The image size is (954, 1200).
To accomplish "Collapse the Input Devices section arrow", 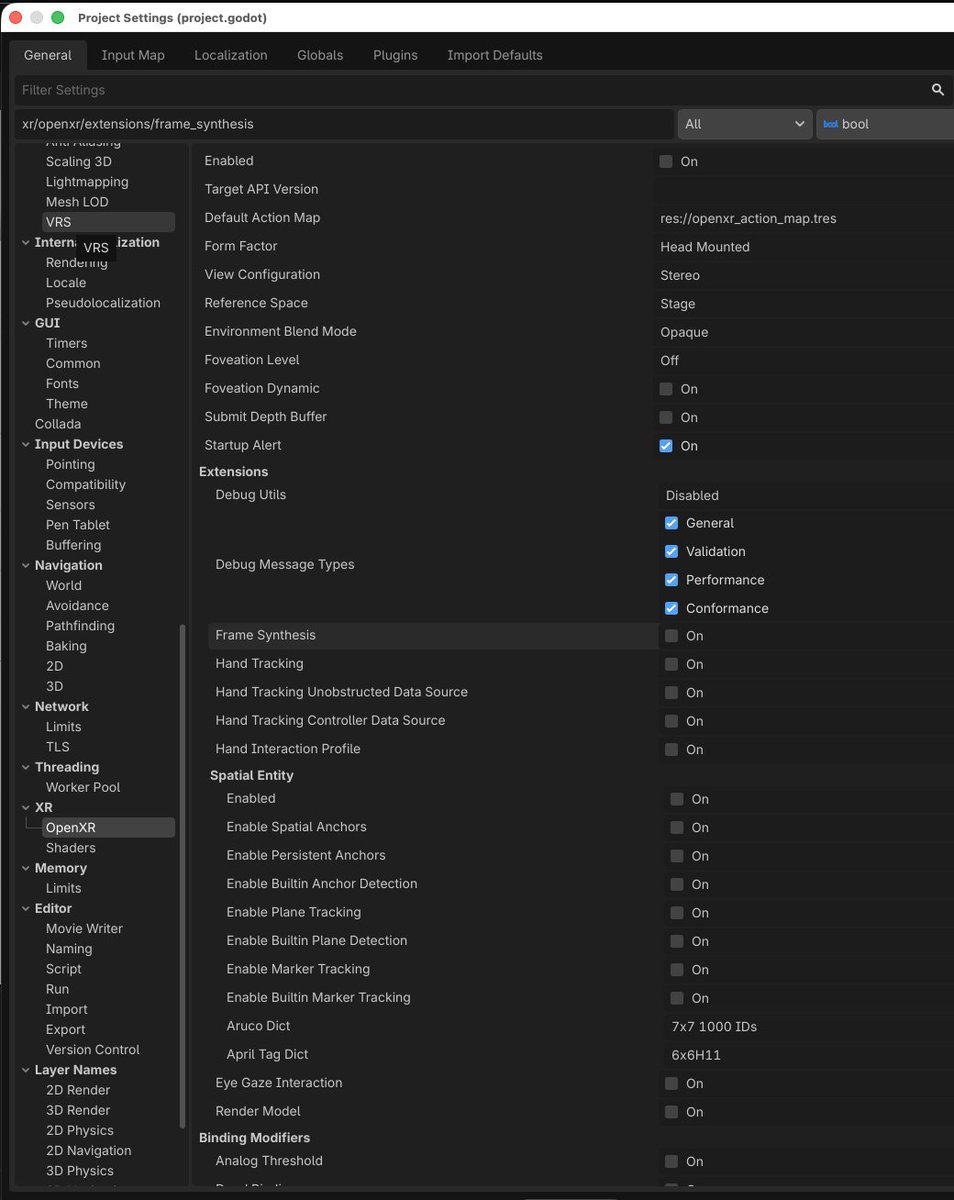I will 25,444.
